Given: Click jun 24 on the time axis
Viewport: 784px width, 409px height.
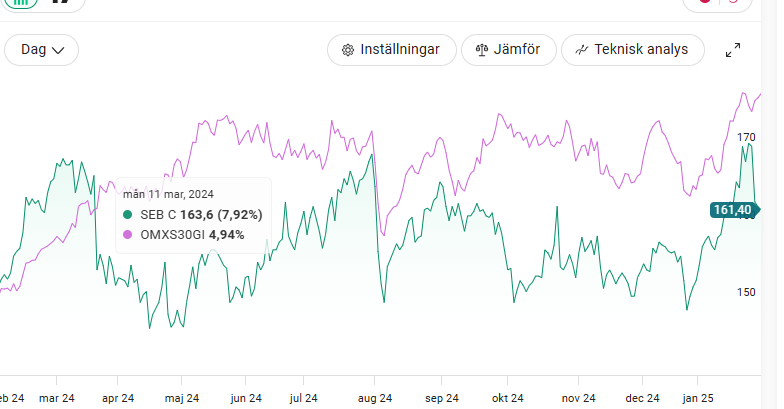Looking at the screenshot, I should click(246, 398).
